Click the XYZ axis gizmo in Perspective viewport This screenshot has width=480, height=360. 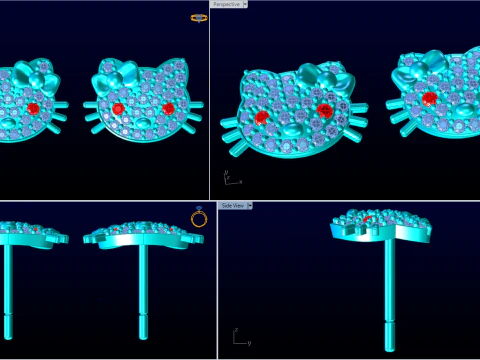click(232, 178)
